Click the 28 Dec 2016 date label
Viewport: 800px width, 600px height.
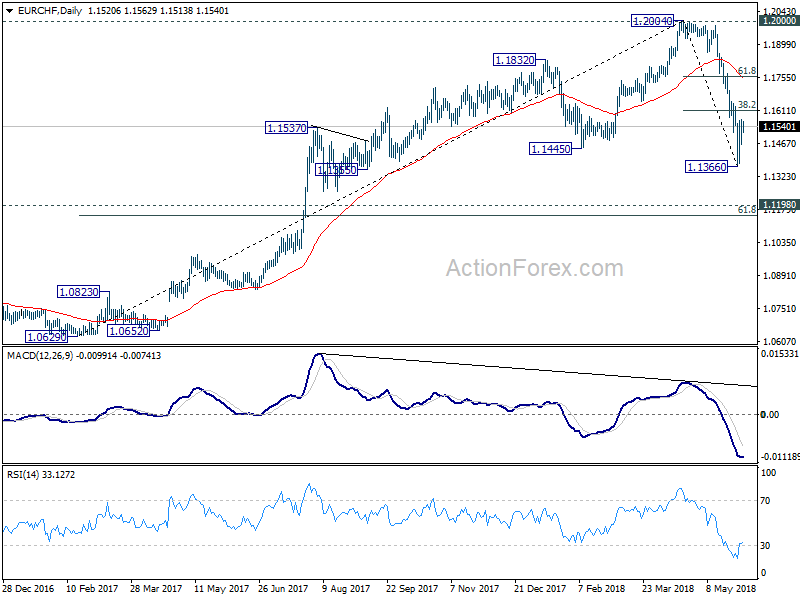(x=28, y=588)
